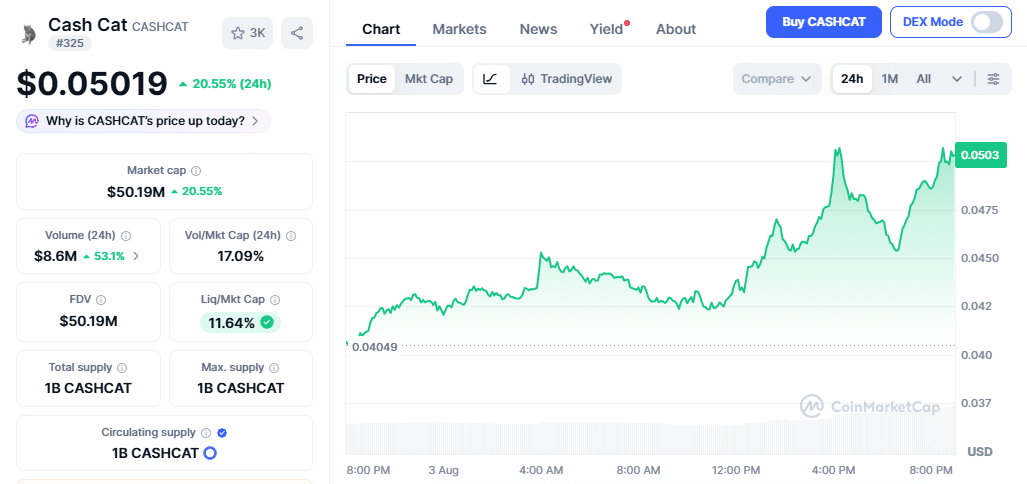The width and height of the screenshot is (1027, 484).
Task: Add Cash Cat to watchlist with star button
Action: pos(248,33)
